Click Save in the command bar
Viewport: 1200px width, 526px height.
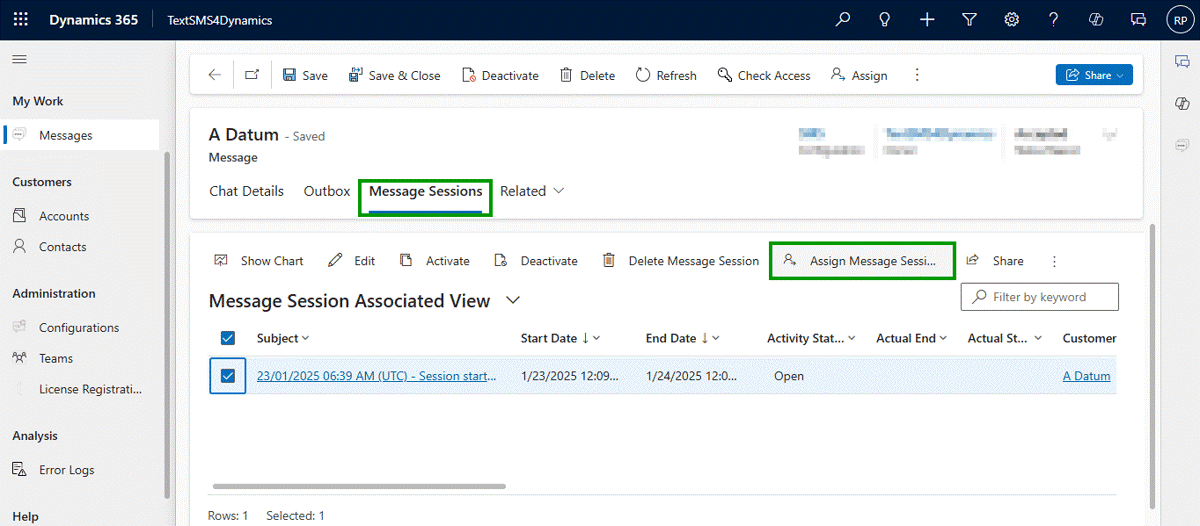click(305, 75)
